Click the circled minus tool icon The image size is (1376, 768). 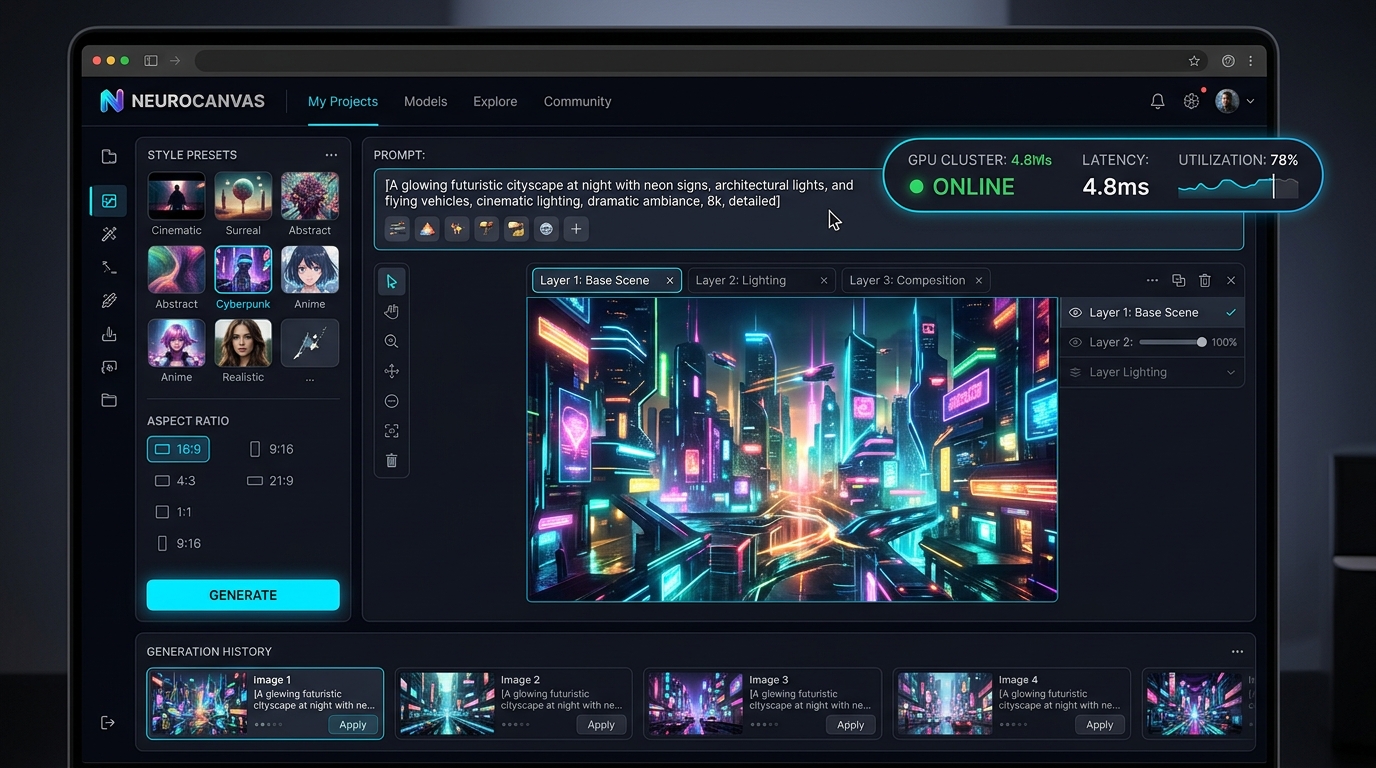[x=391, y=401]
